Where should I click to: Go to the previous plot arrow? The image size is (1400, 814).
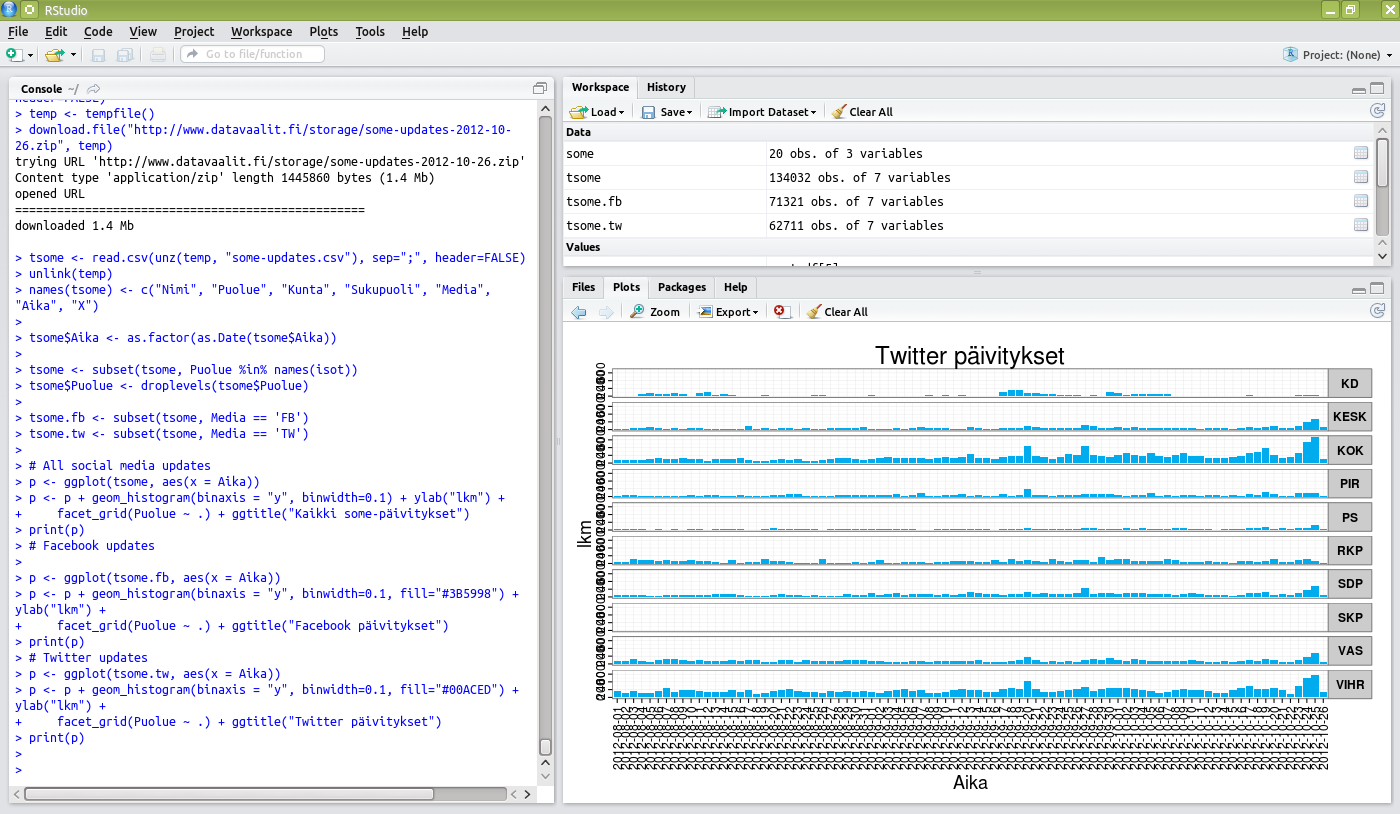pos(578,312)
